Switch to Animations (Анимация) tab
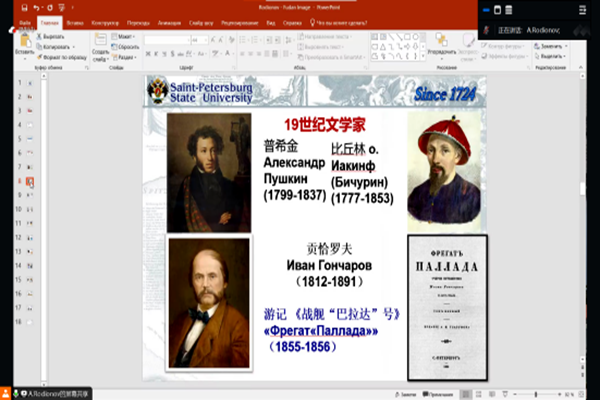Image resolution: width=600 pixels, height=400 pixels. pos(169,23)
